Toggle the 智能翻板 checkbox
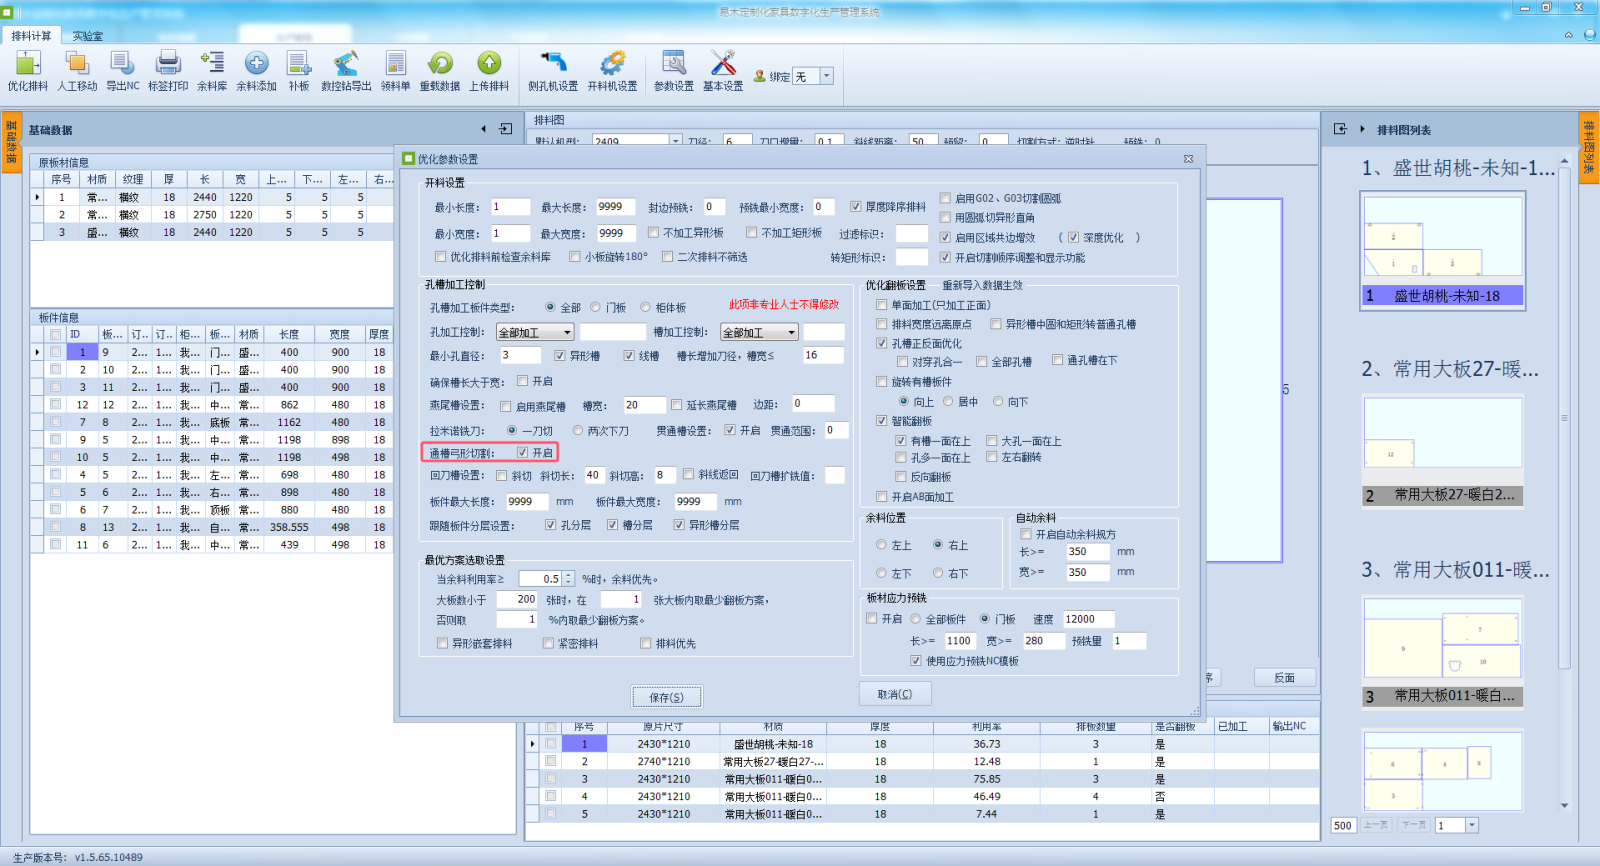The image size is (1600, 866). (x=881, y=421)
